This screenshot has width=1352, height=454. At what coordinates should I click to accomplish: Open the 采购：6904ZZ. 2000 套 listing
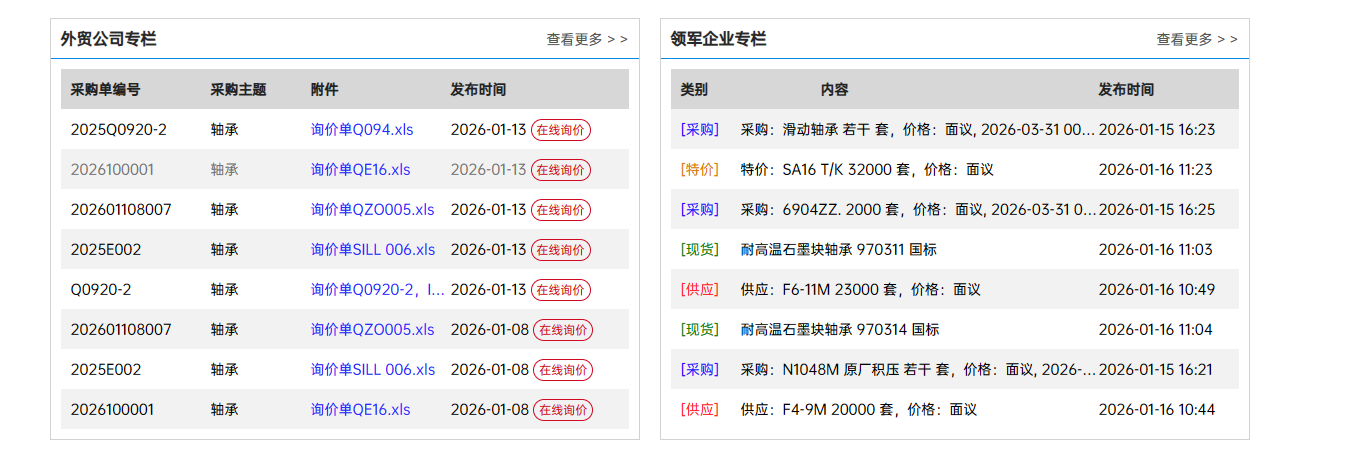click(917, 210)
